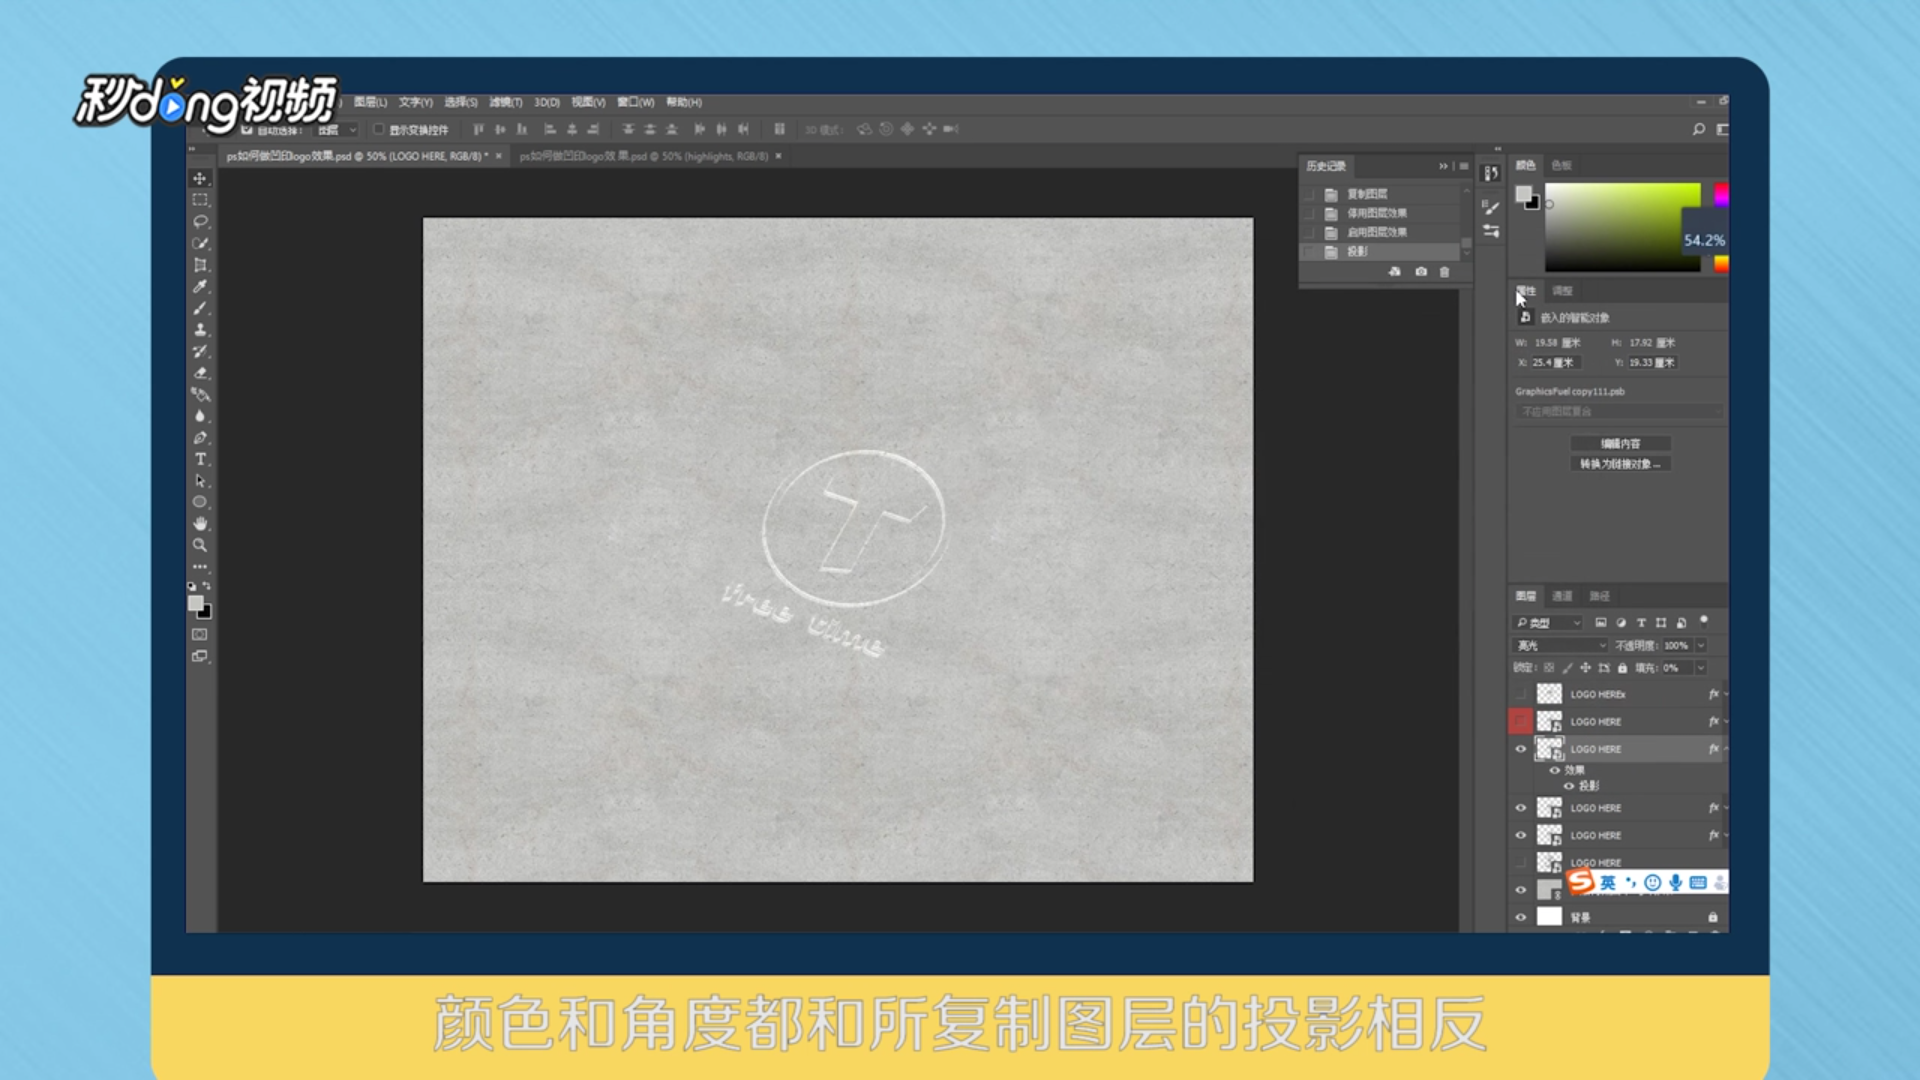Open the auto-select 图层 dropdown
The height and width of the screenshot is (1080, 1920).
[336, 130]
